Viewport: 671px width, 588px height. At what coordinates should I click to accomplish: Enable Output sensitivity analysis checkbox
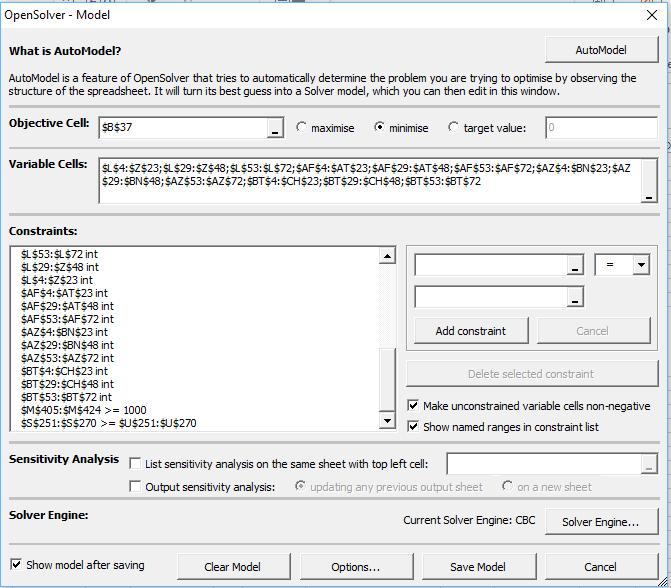click(135, 487)
